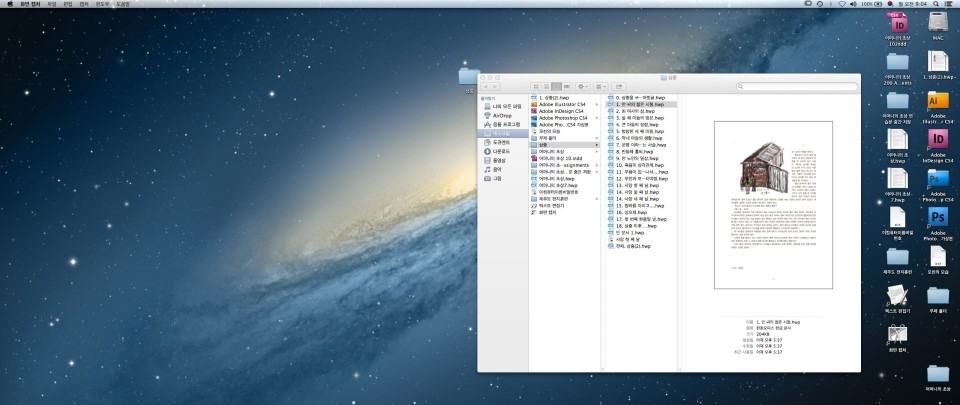Screen dimensions: 960x405
Task: Click the Finder forward navigation arrow
Action: (495, 86)
